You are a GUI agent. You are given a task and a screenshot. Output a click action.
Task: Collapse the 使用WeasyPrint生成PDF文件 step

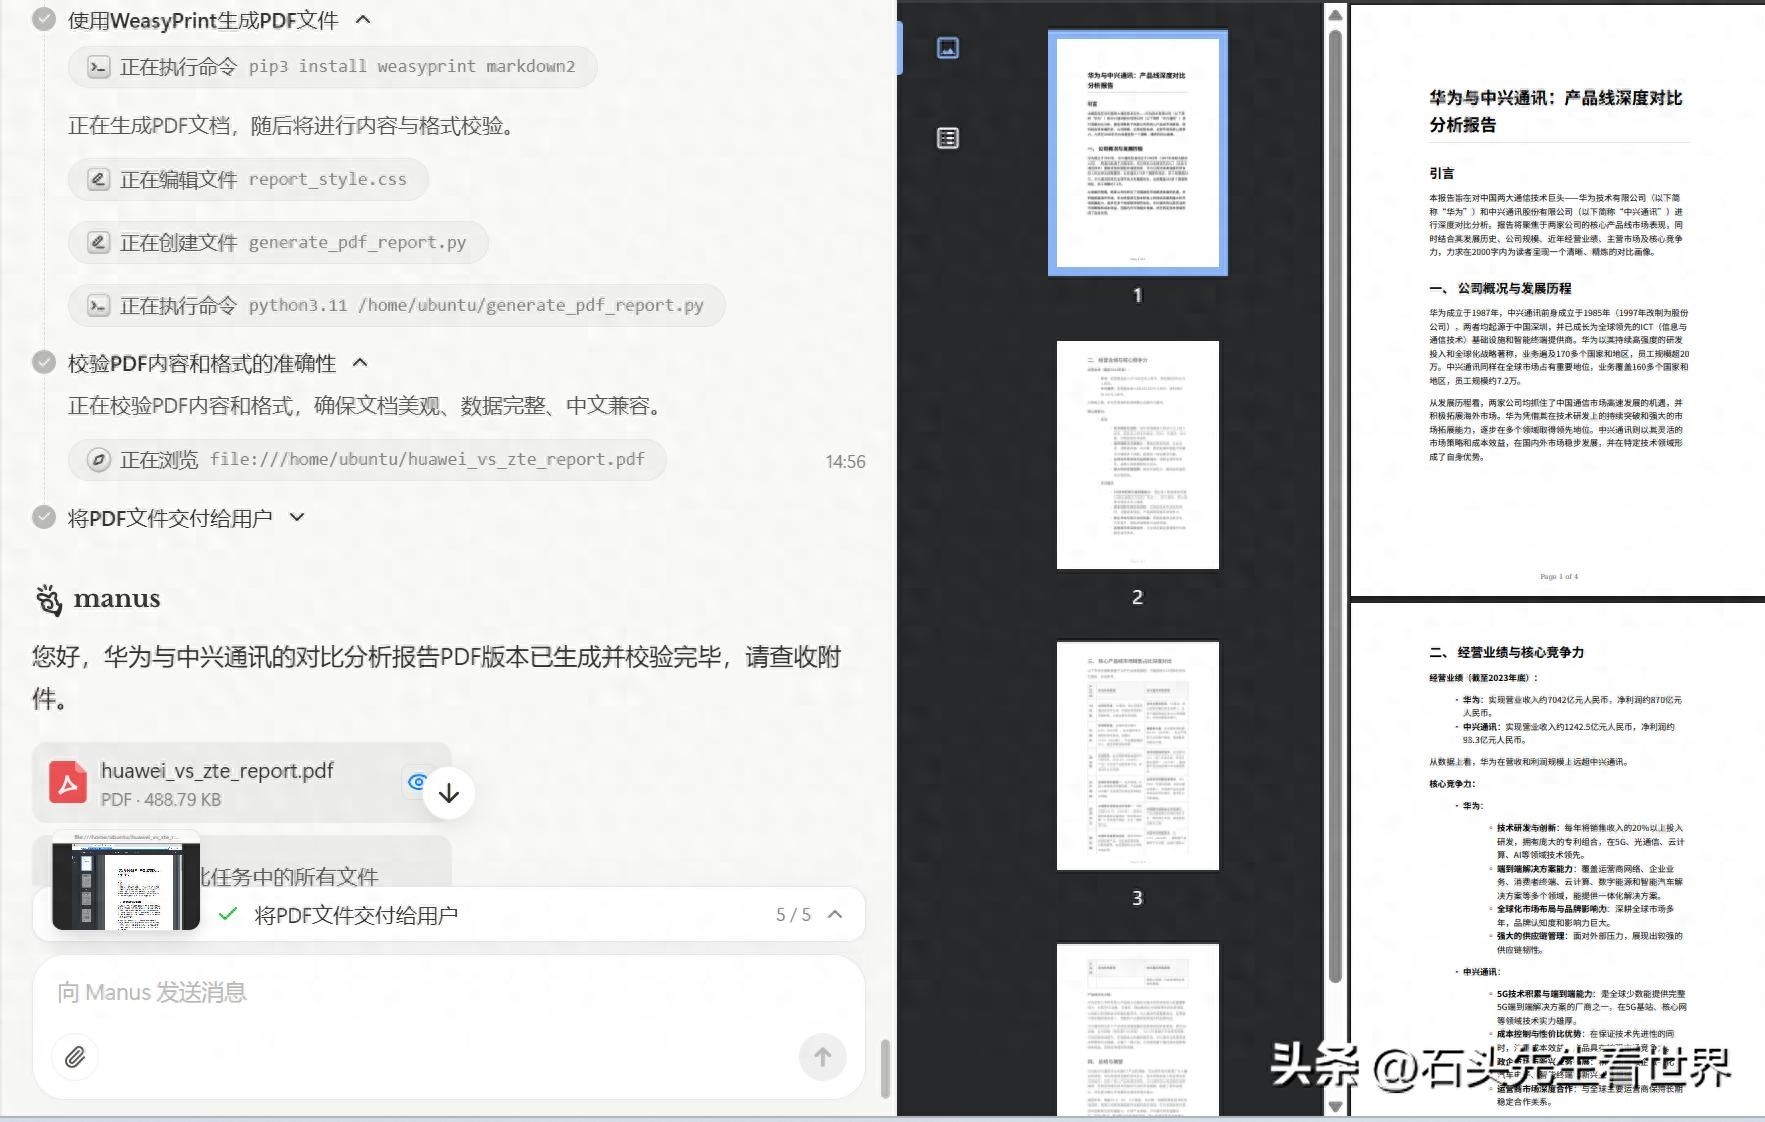(x=363, y=20)
